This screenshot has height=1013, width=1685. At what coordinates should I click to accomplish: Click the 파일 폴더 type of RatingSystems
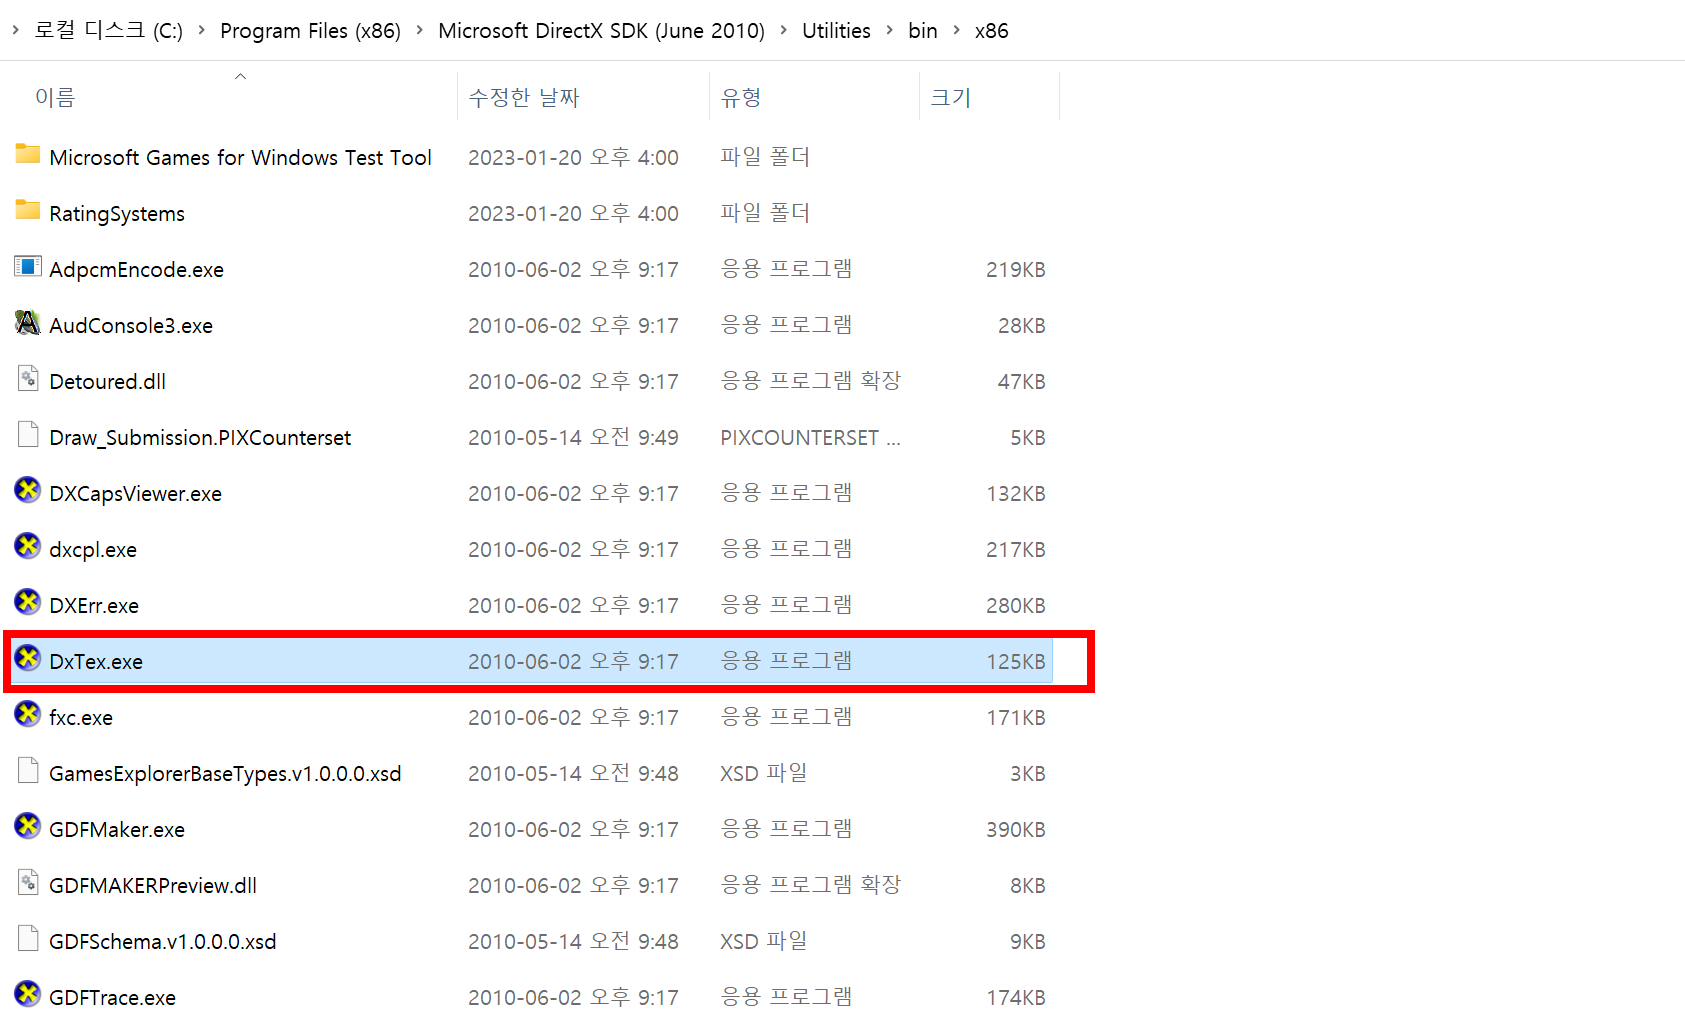pos(765,213)
